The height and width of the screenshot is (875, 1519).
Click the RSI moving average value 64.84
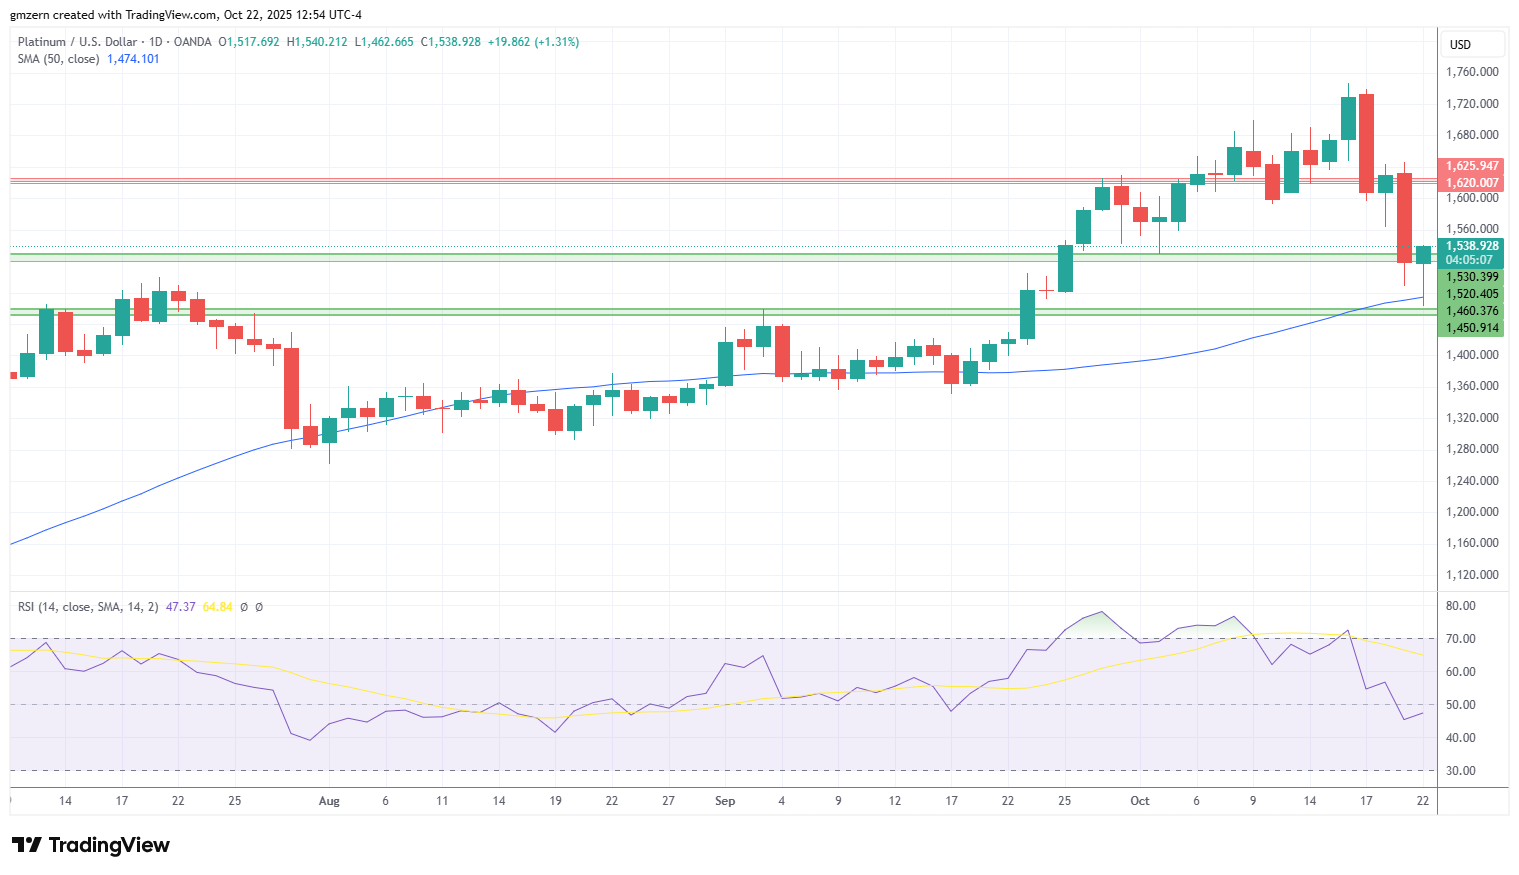pos(217,607)
